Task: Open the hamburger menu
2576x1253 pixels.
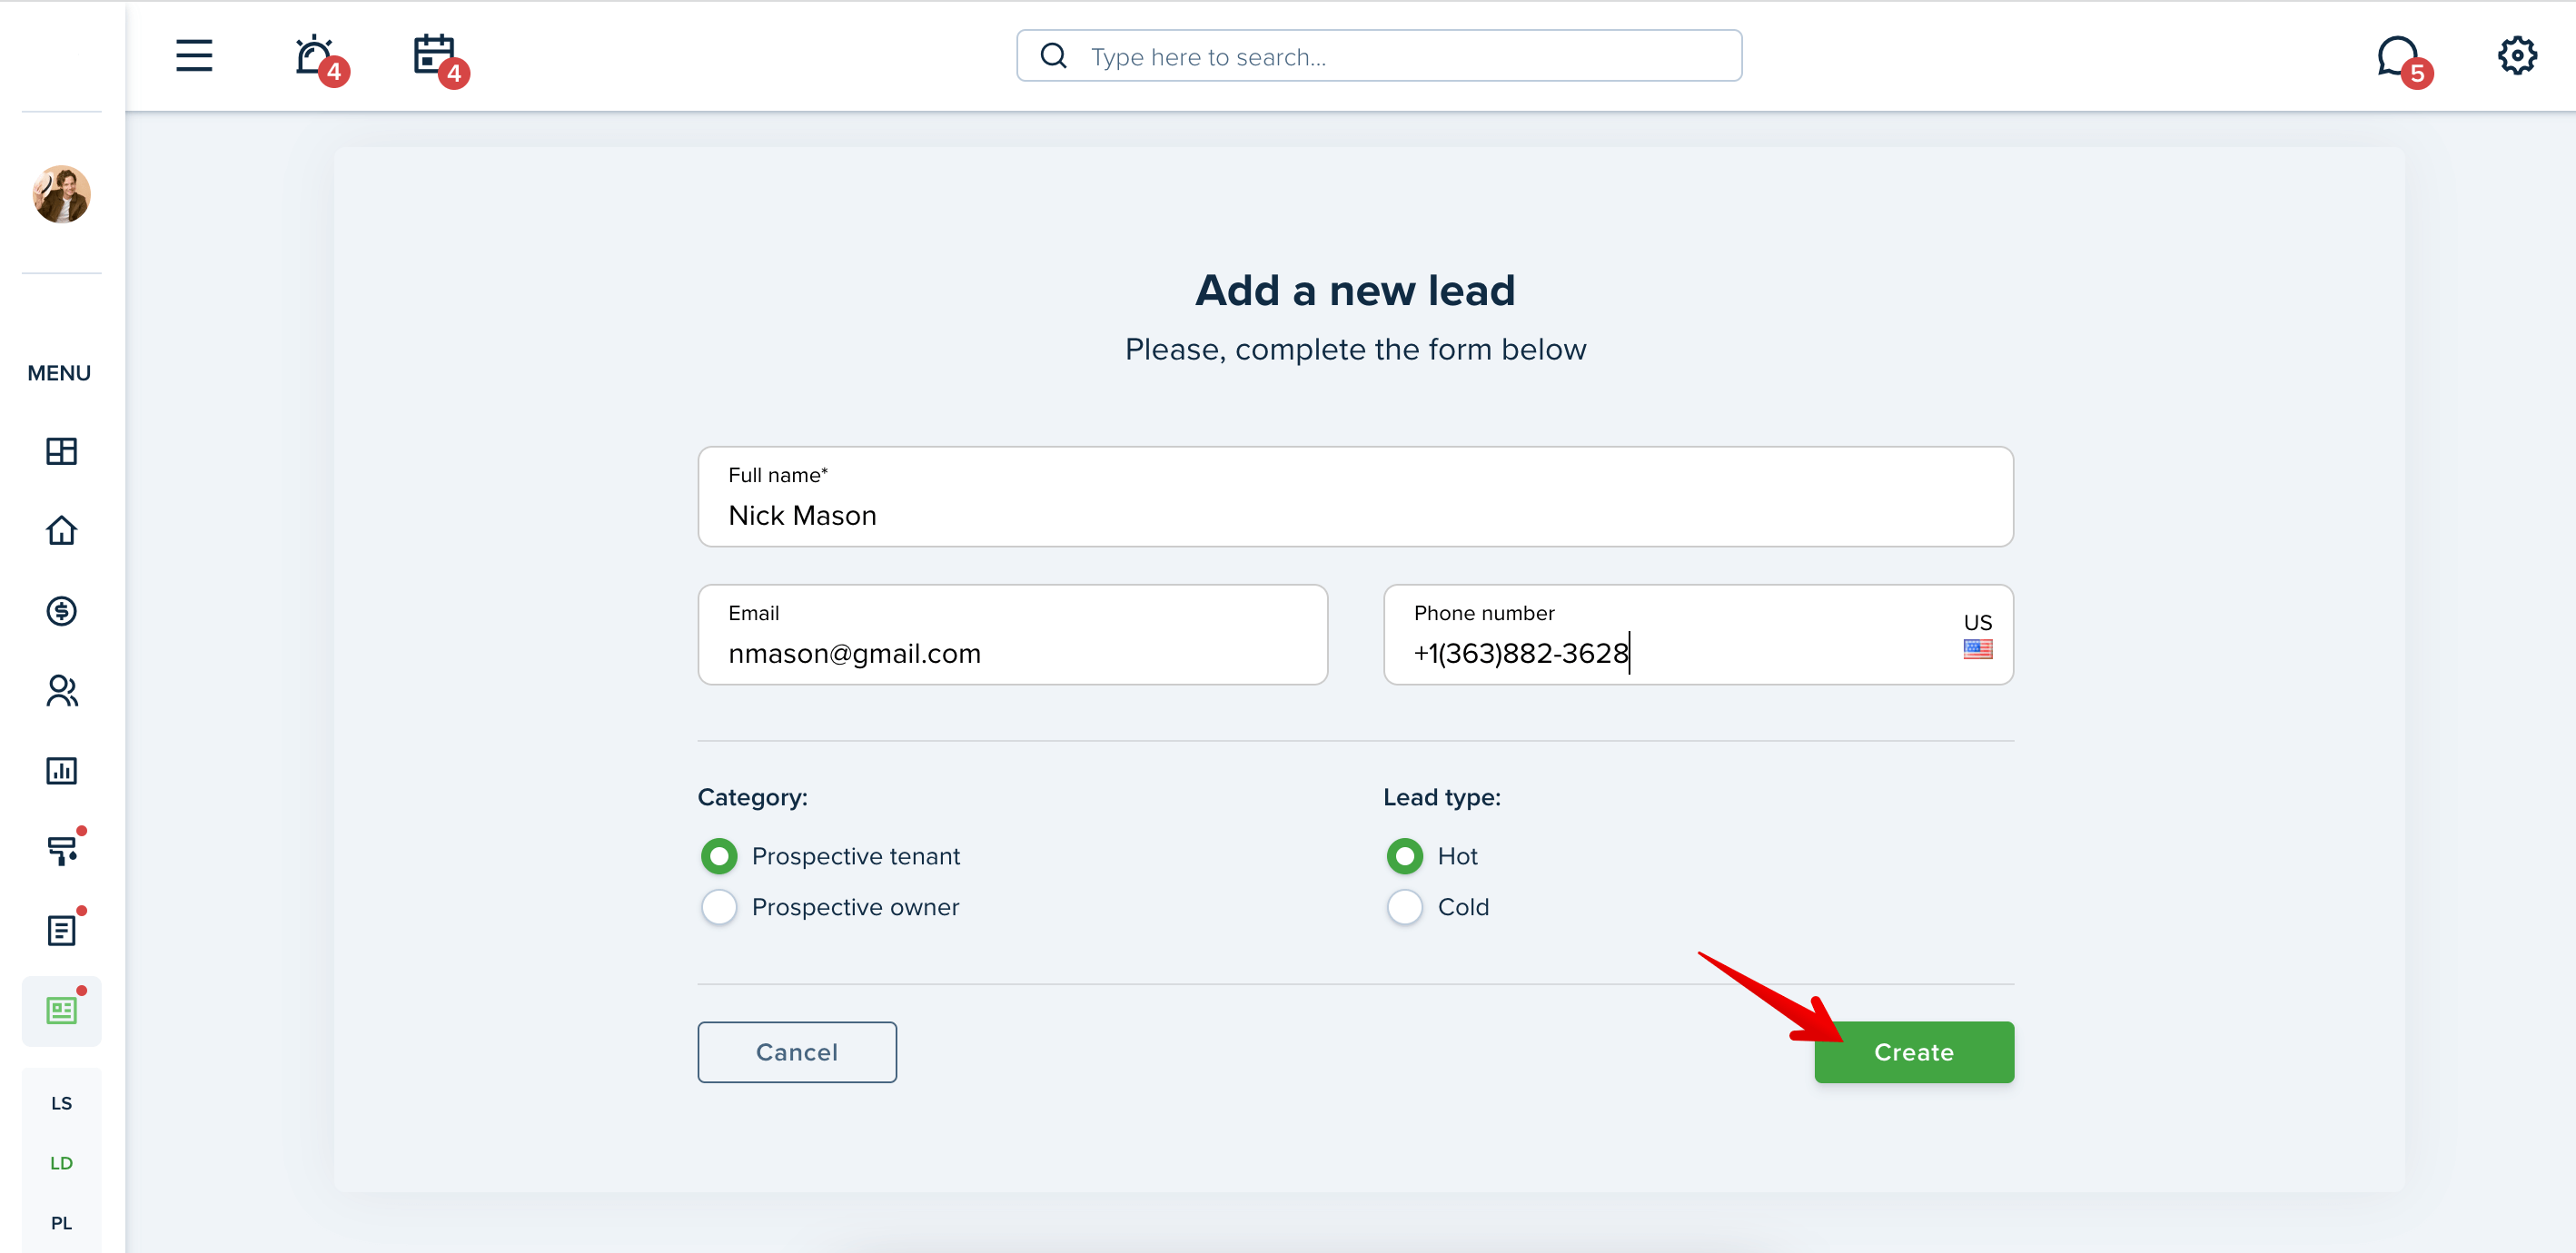Action: (194, 56)
